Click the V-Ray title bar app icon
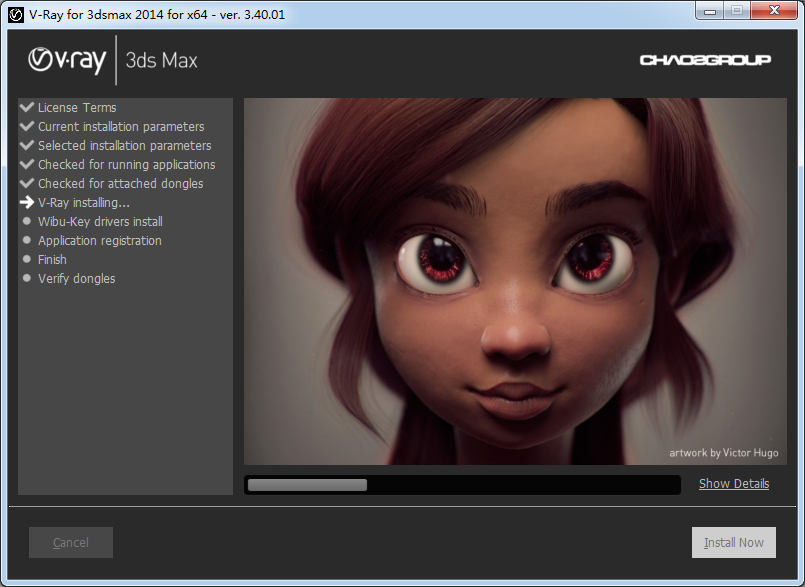Screen dimensions: 805x587 [15, 14]
